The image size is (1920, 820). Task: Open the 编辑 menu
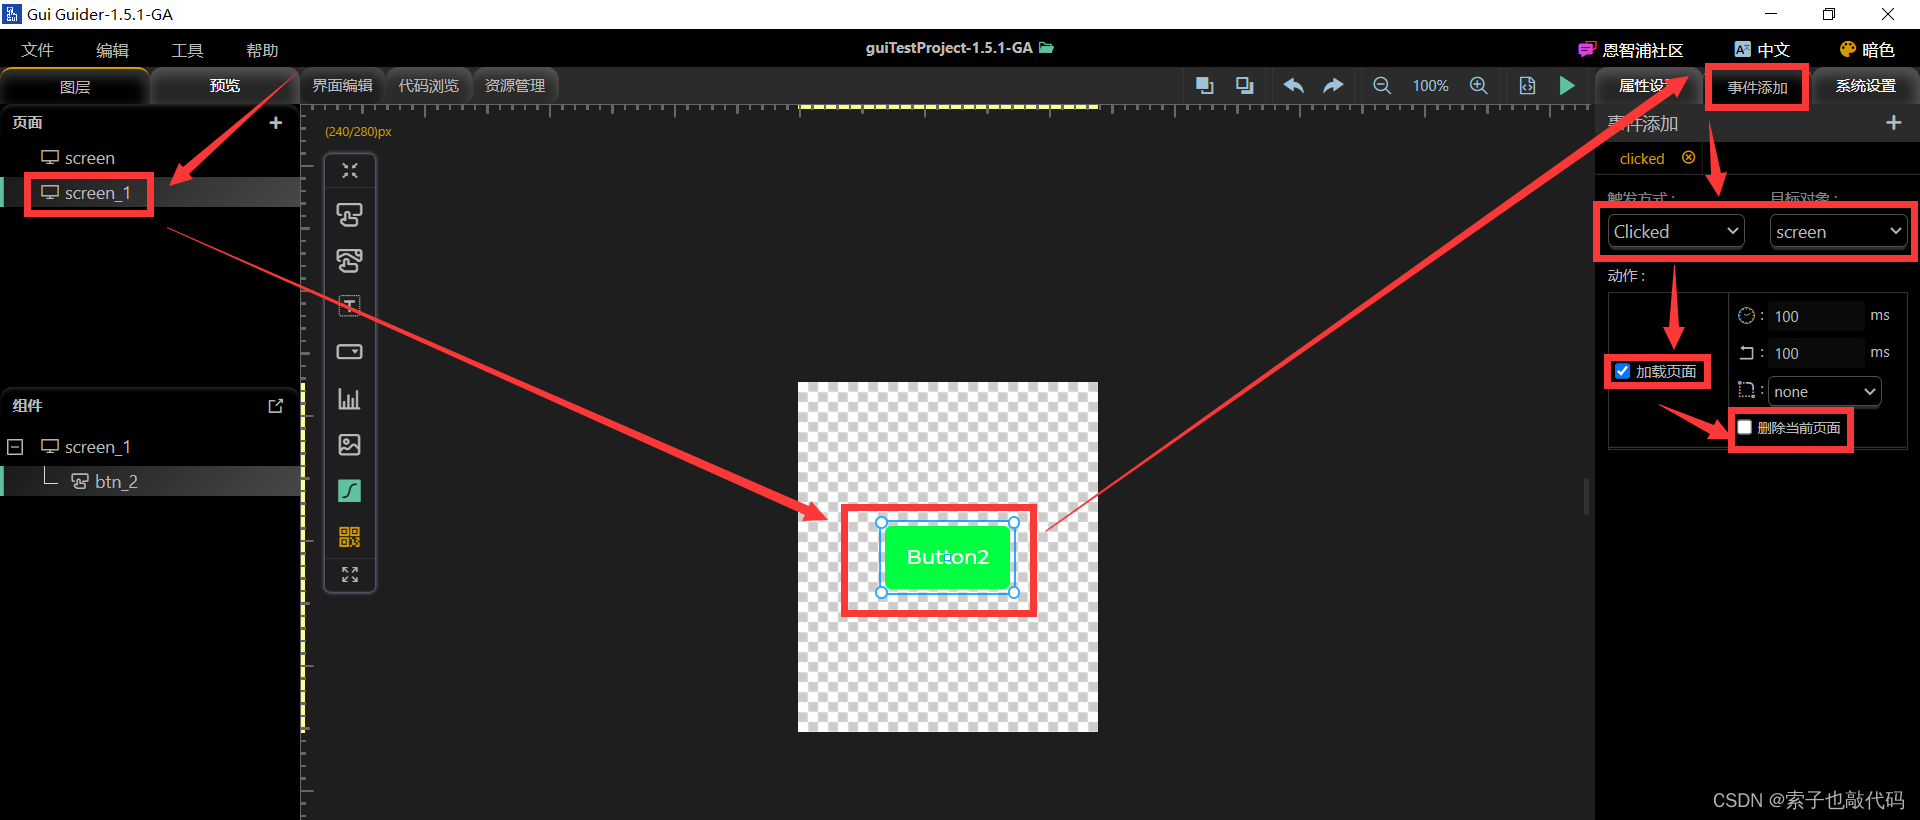pyautogui.click(x=112, y=50)
